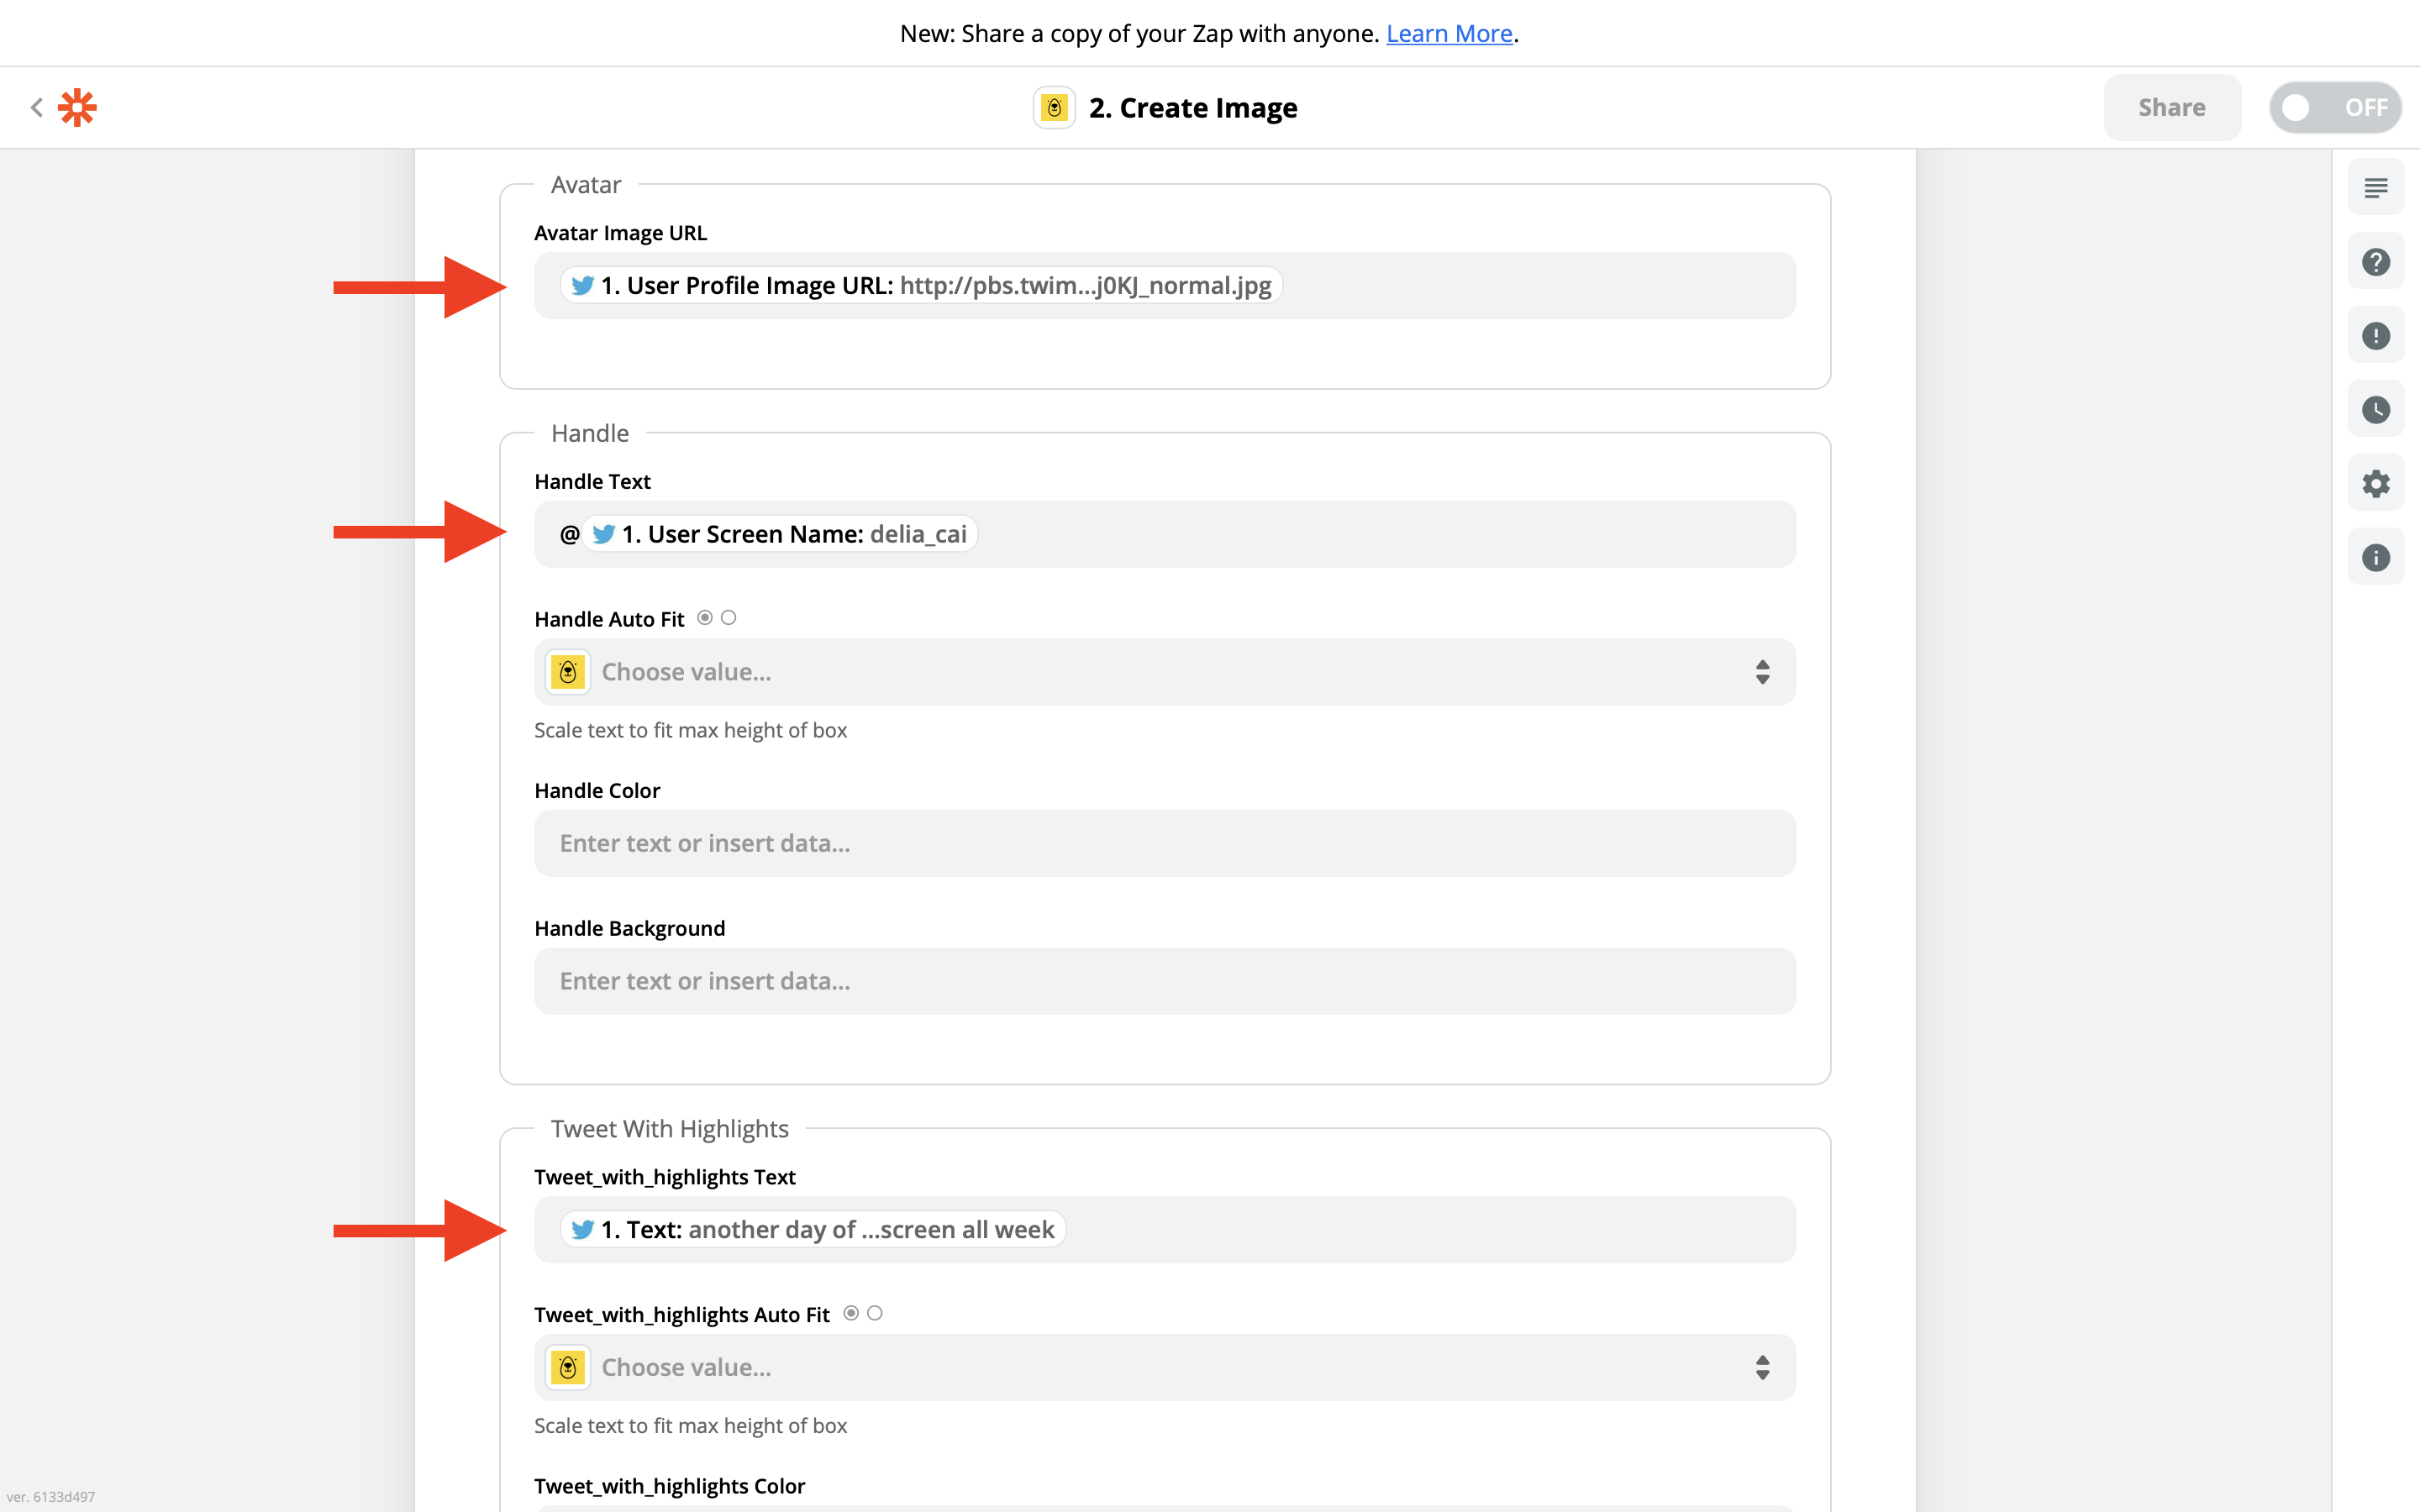Image resolution: width=2420 pixels, height=1512 pixels.
Task: Open the alerts exclamation icon
Action: (x=2375, y=335)
